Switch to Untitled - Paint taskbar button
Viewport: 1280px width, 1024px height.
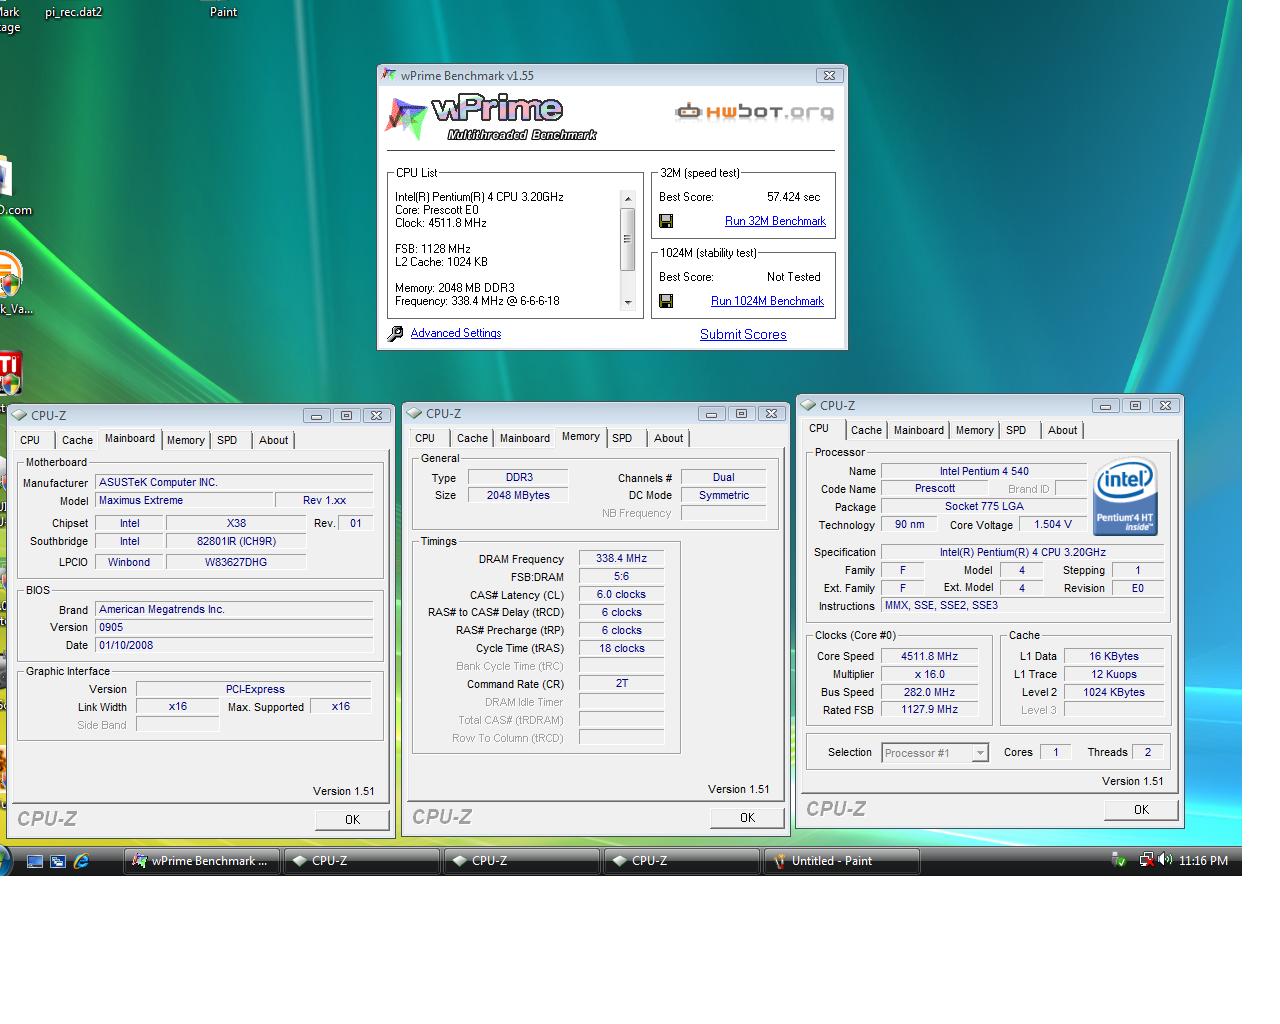(x=841, y=861)
